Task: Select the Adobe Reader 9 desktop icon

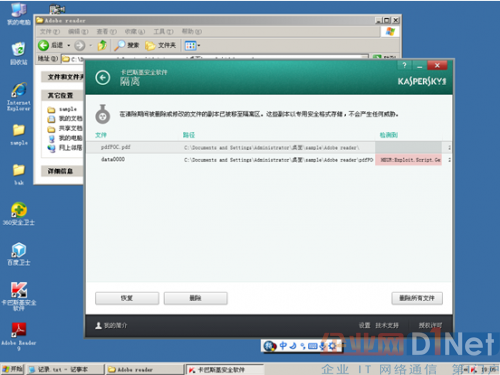Action: click(19, 336)
